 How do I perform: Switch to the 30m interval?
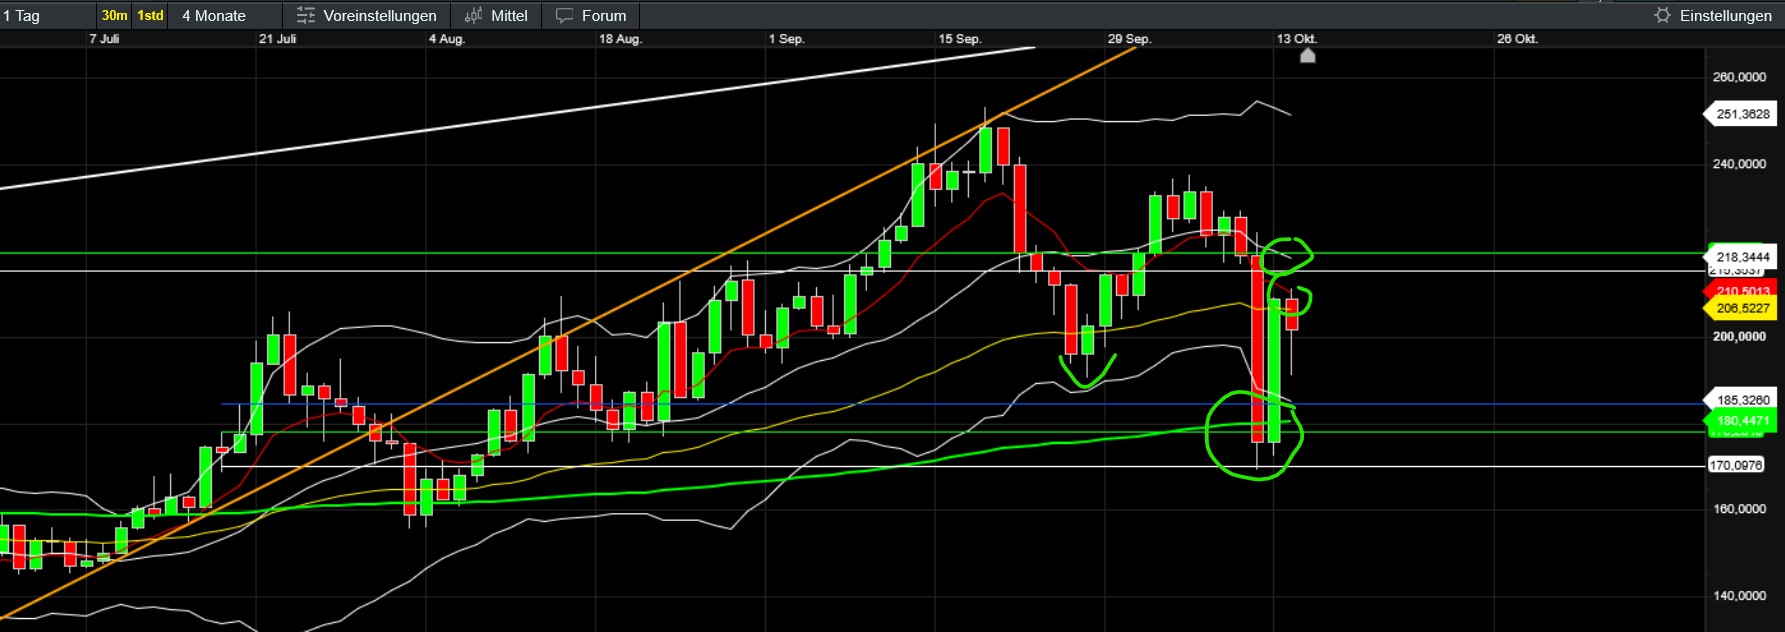pyautogui.click(x=114, y=15)
